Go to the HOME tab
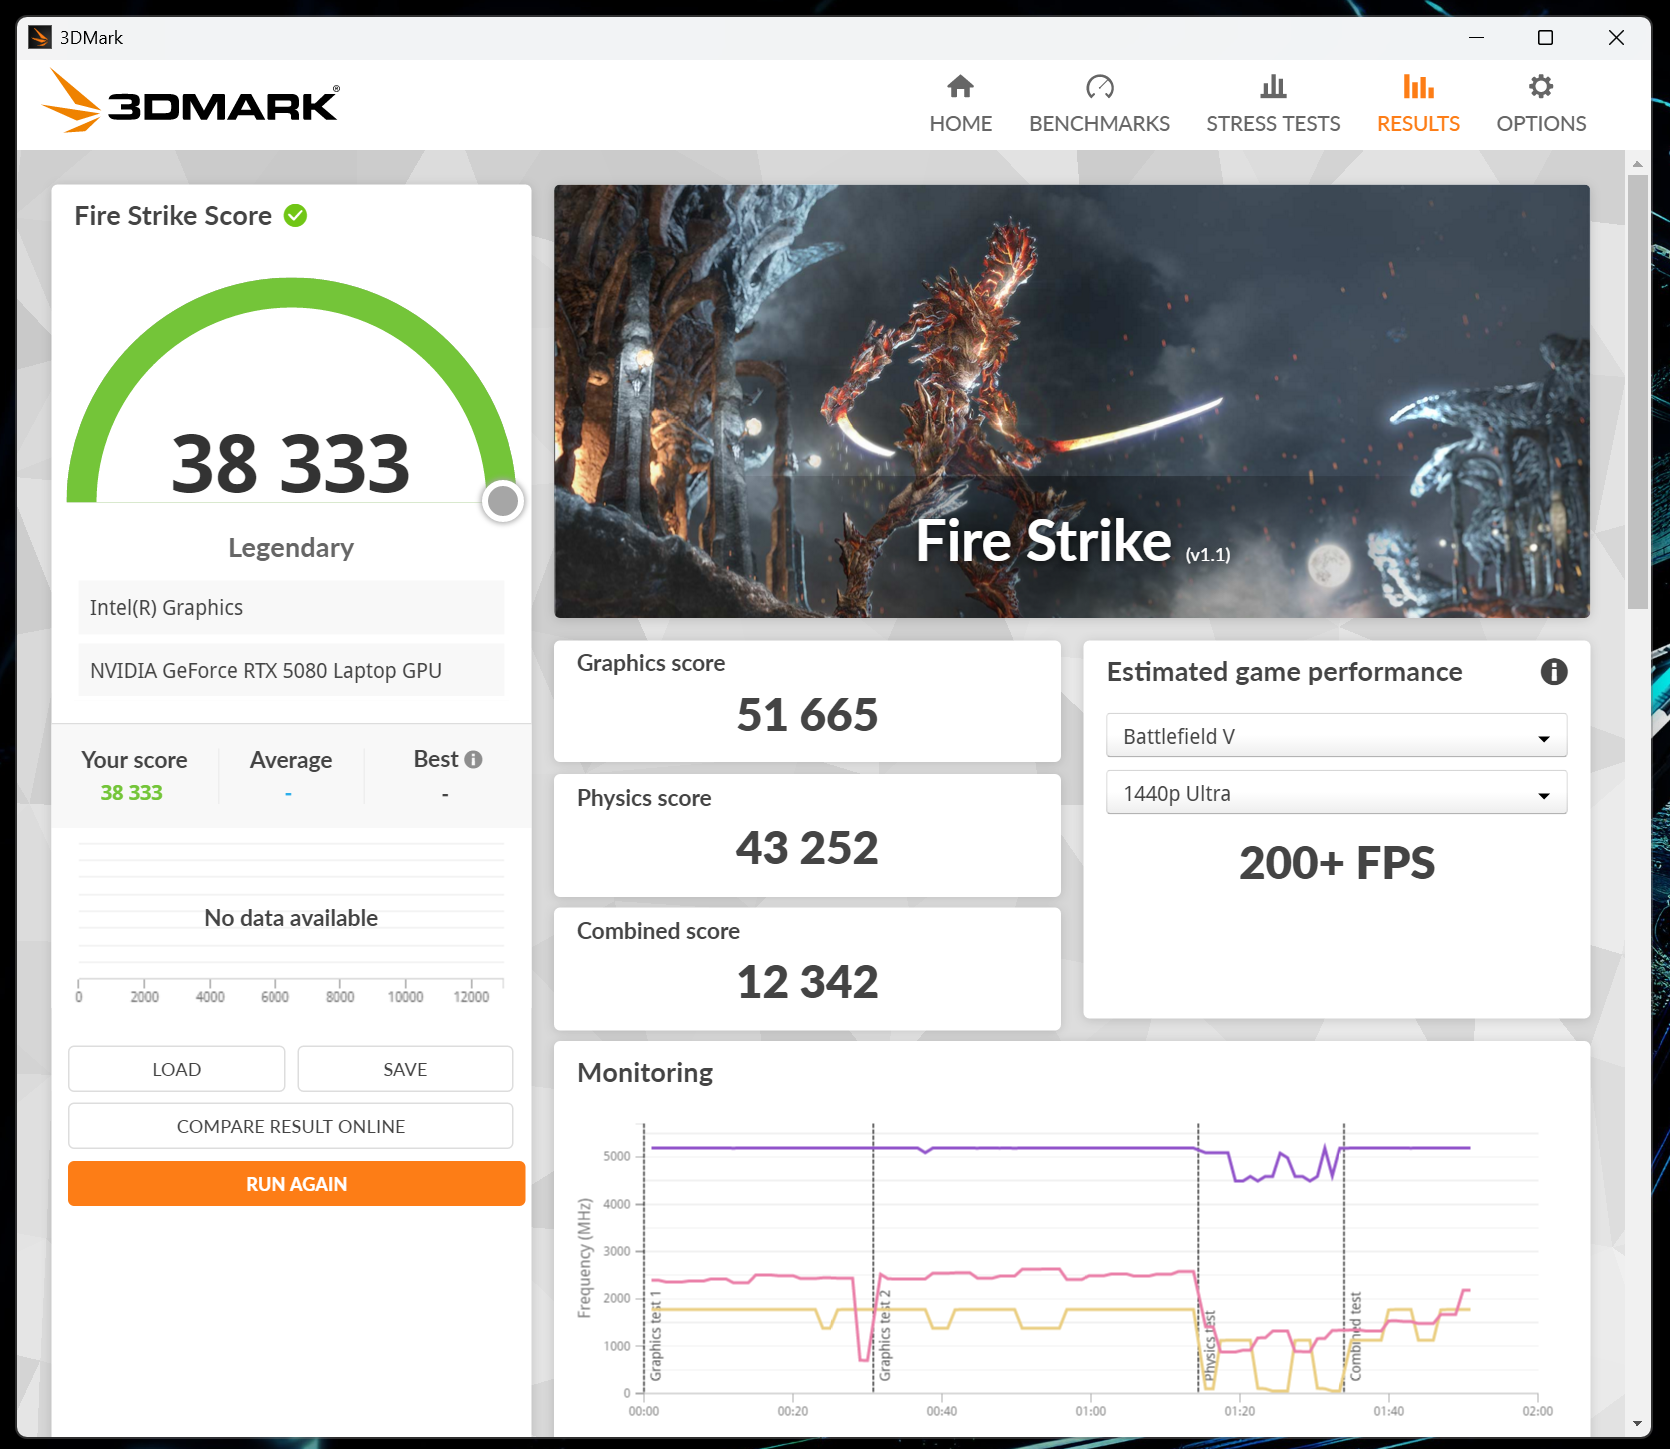 (x=960, y=123)
